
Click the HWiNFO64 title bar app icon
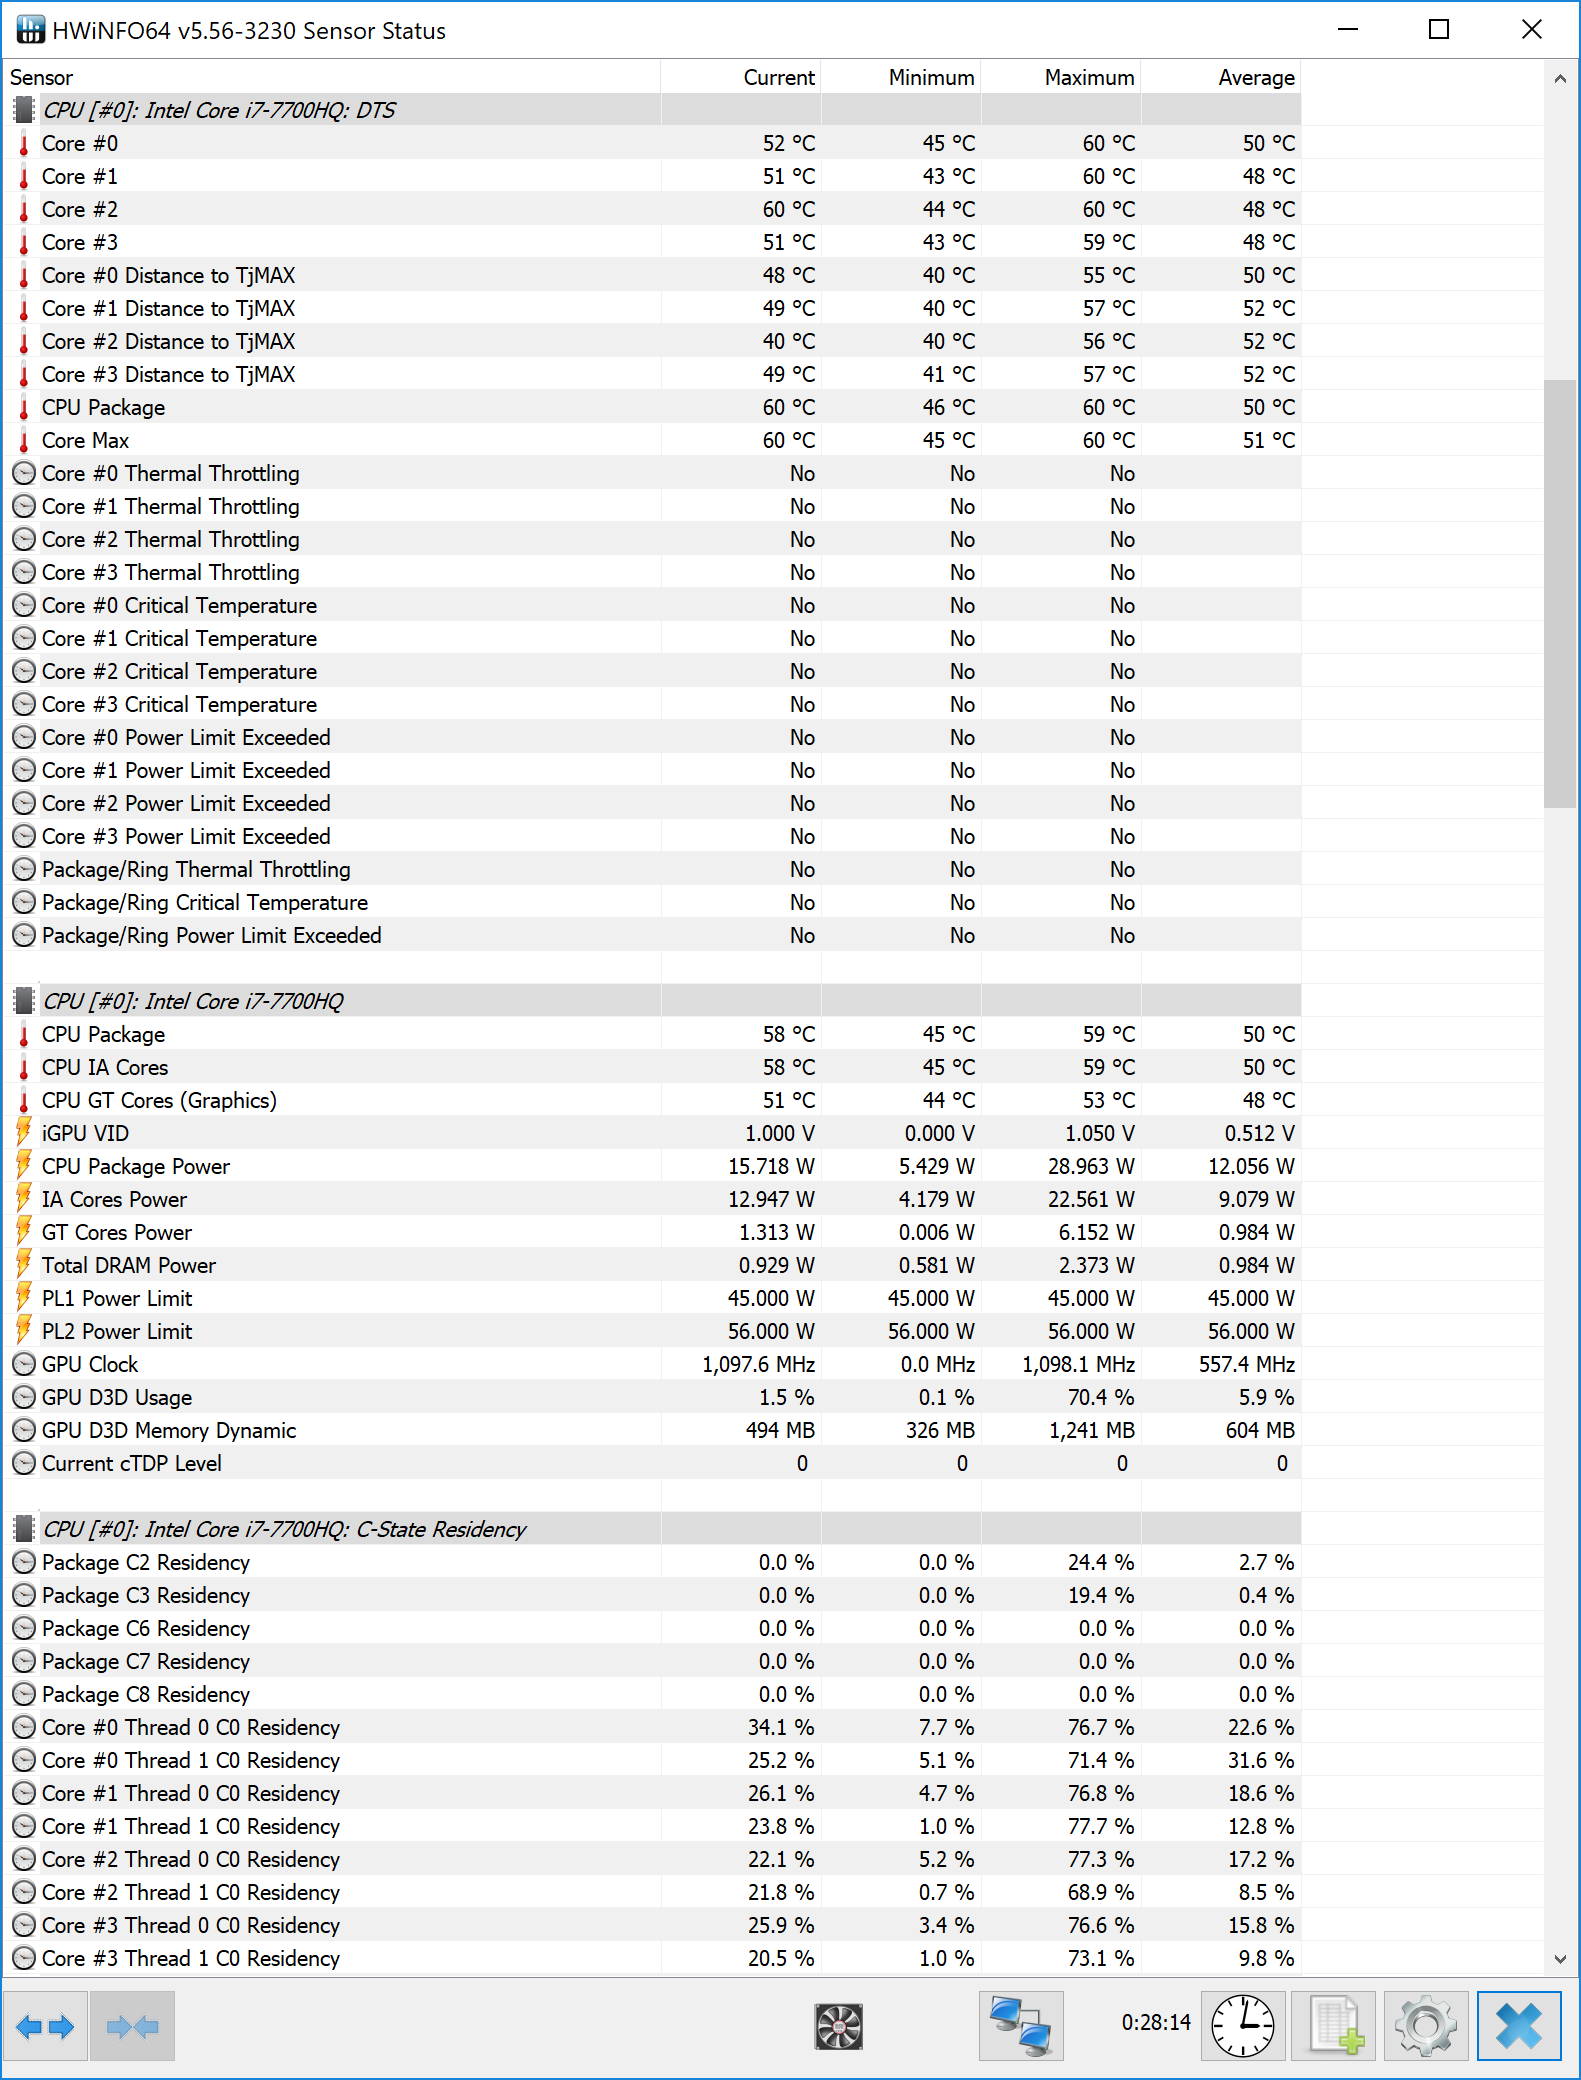pyautogui.click(x=30, y=30)
